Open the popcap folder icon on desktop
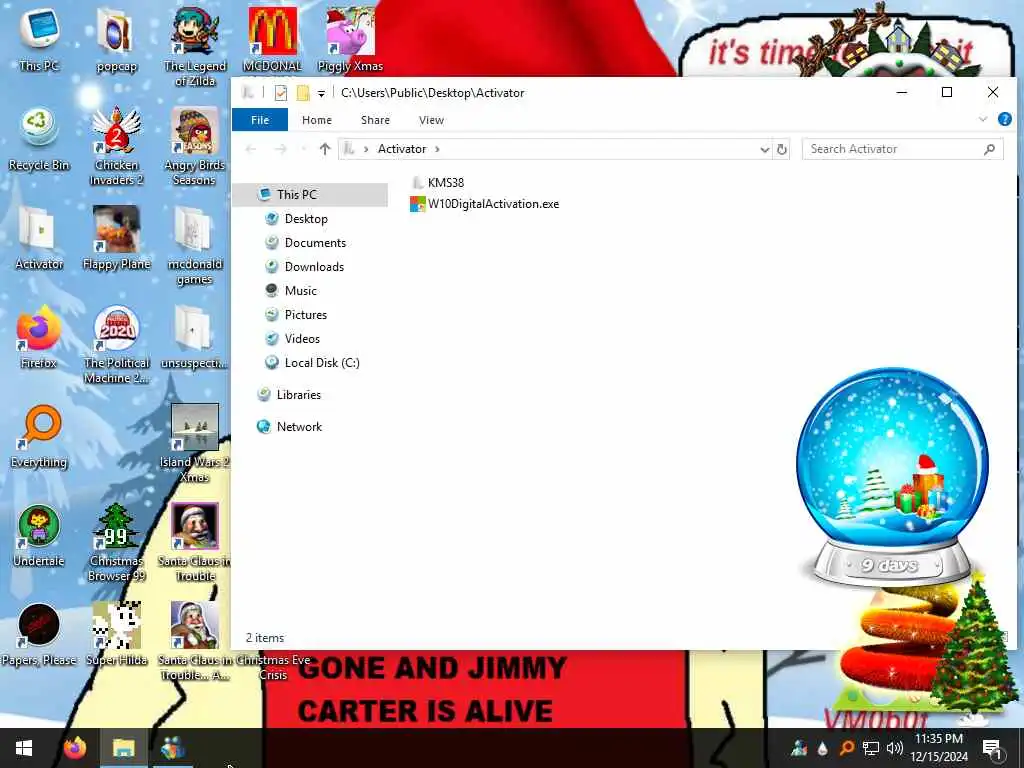The width and height of the screenshot is (1024, 768). pos(116,39)
